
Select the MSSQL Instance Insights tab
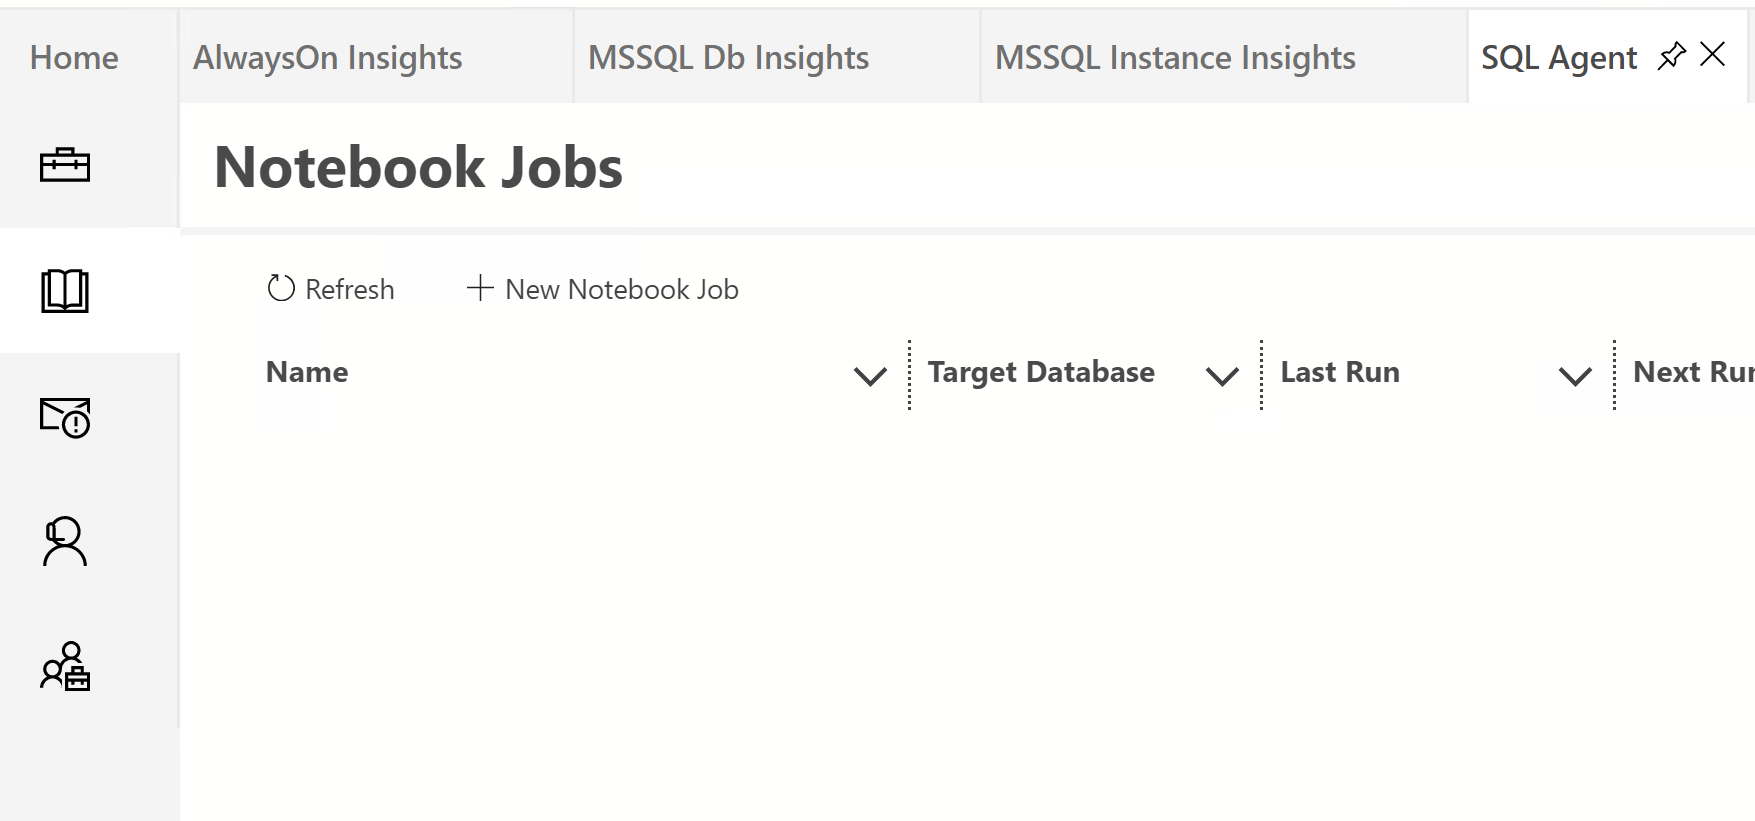1175,58
